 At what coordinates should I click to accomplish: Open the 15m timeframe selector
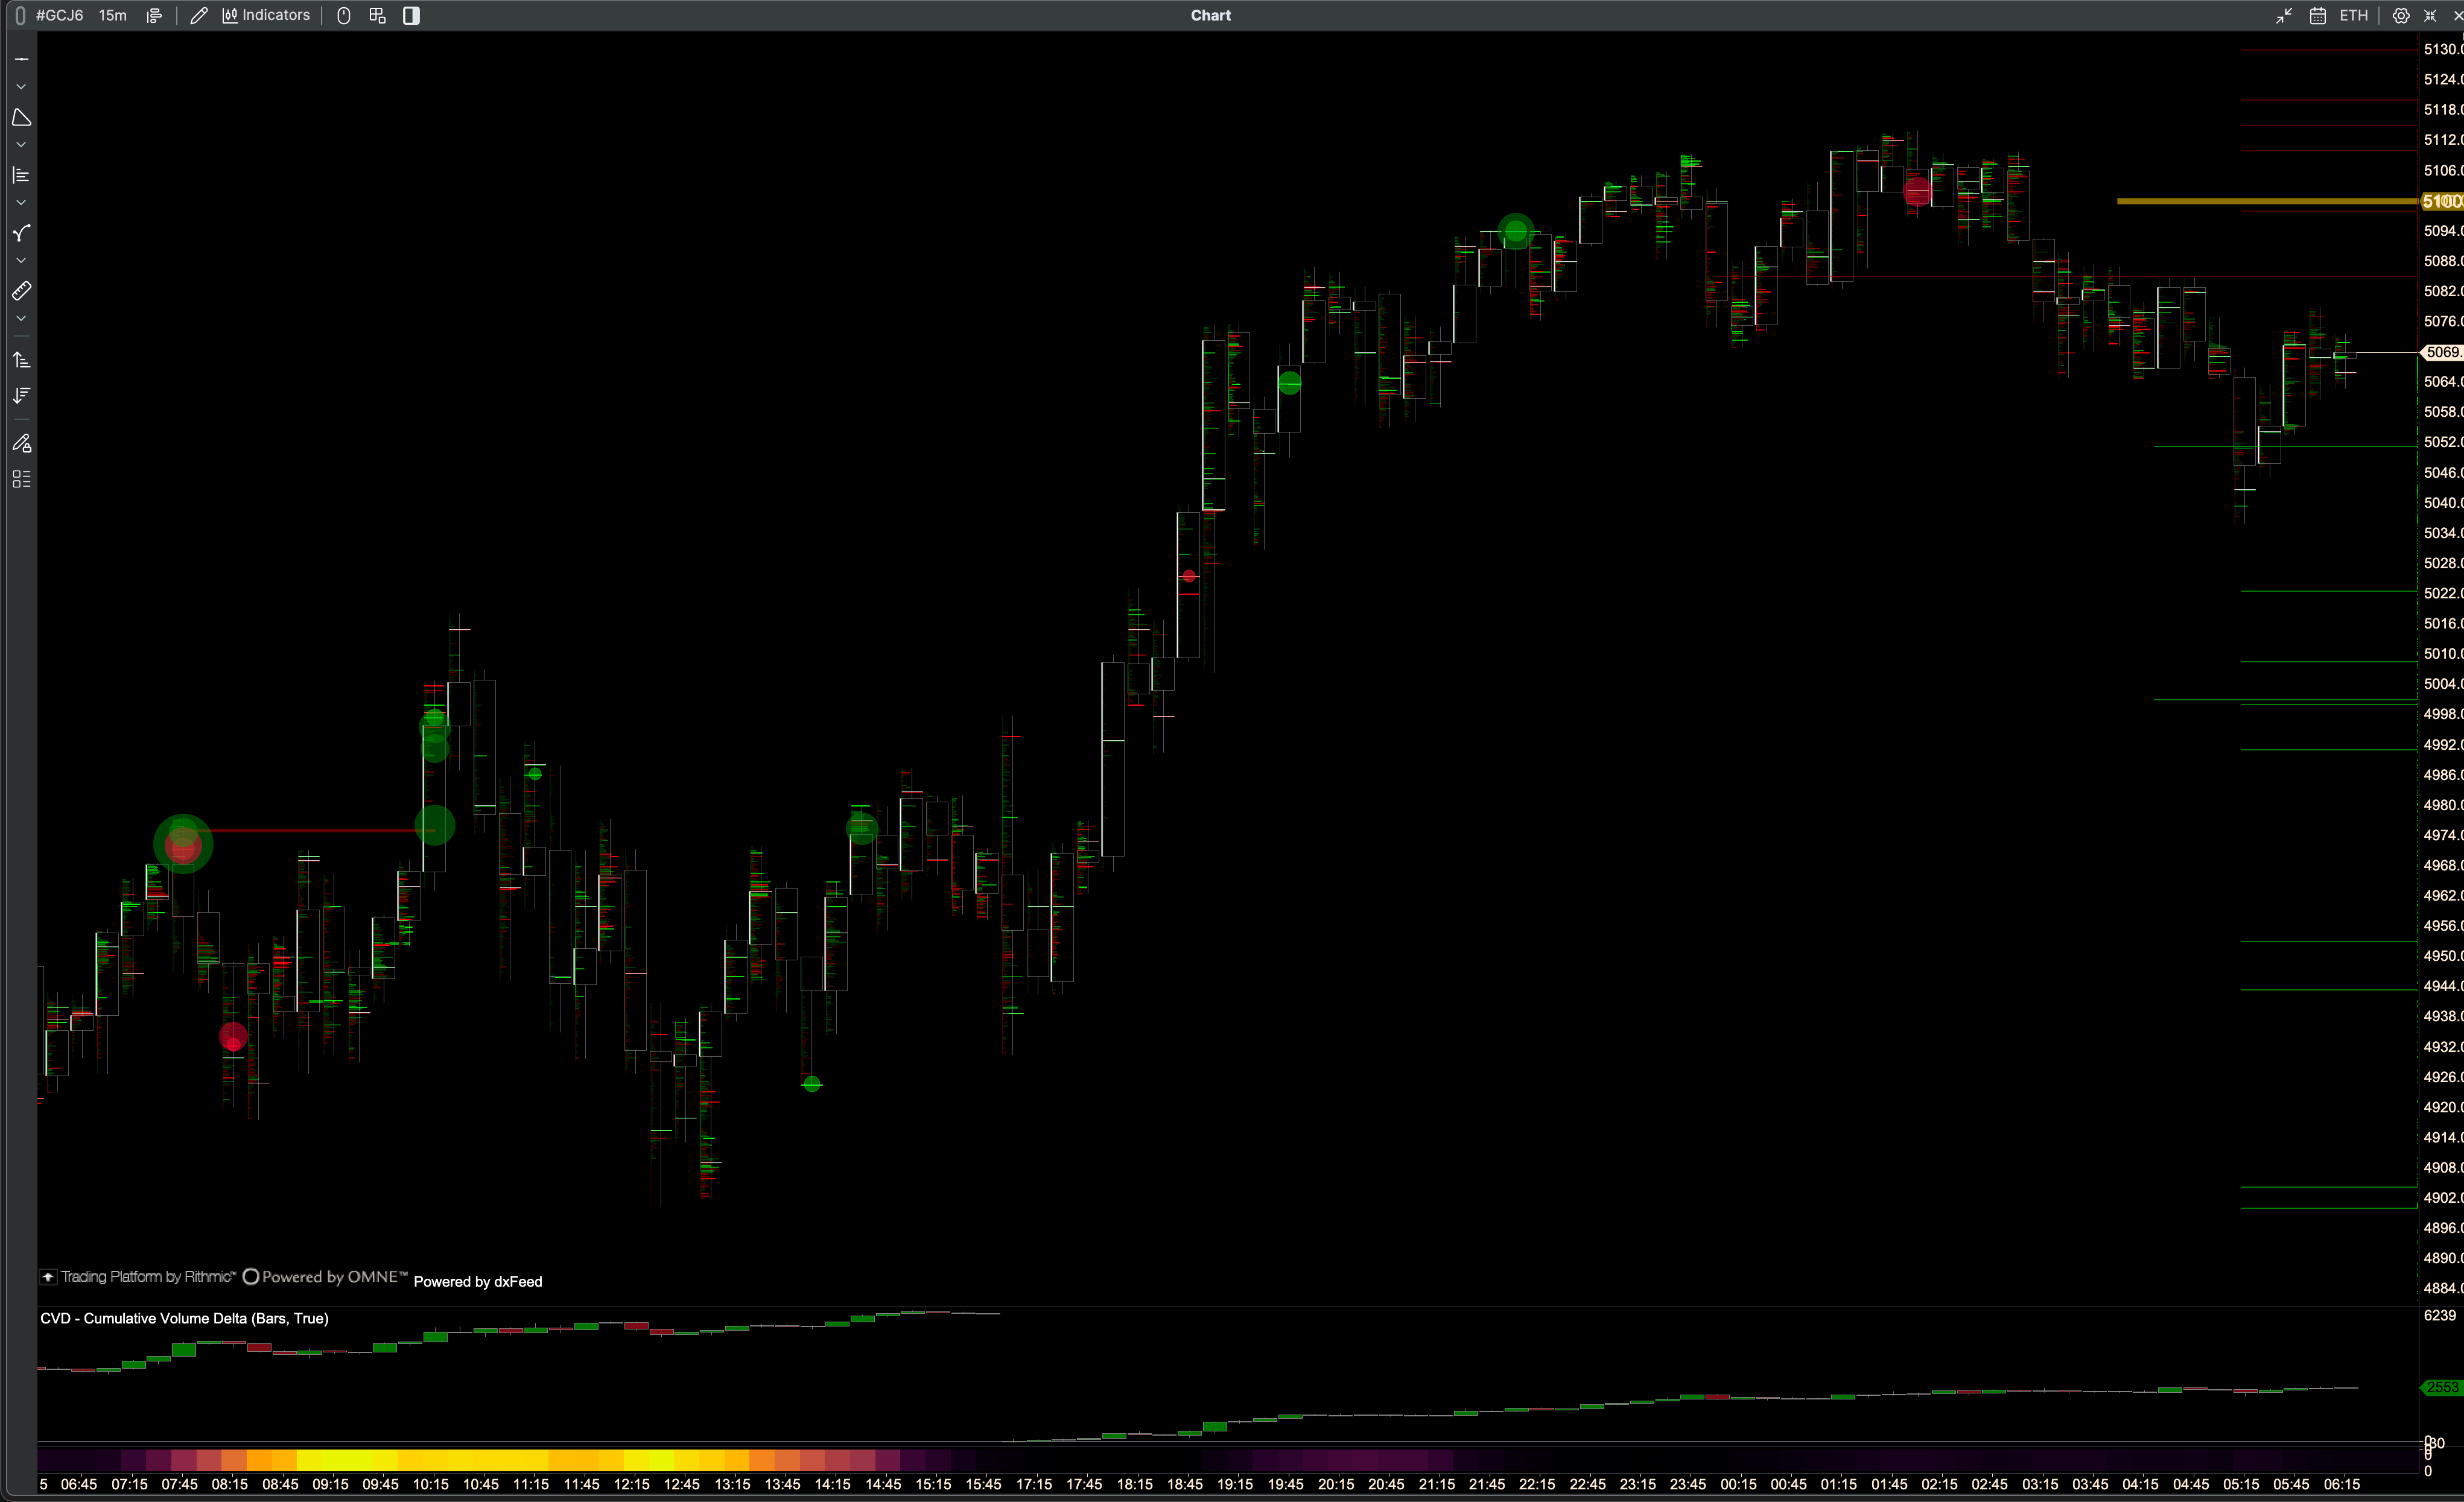coord(113,15)
